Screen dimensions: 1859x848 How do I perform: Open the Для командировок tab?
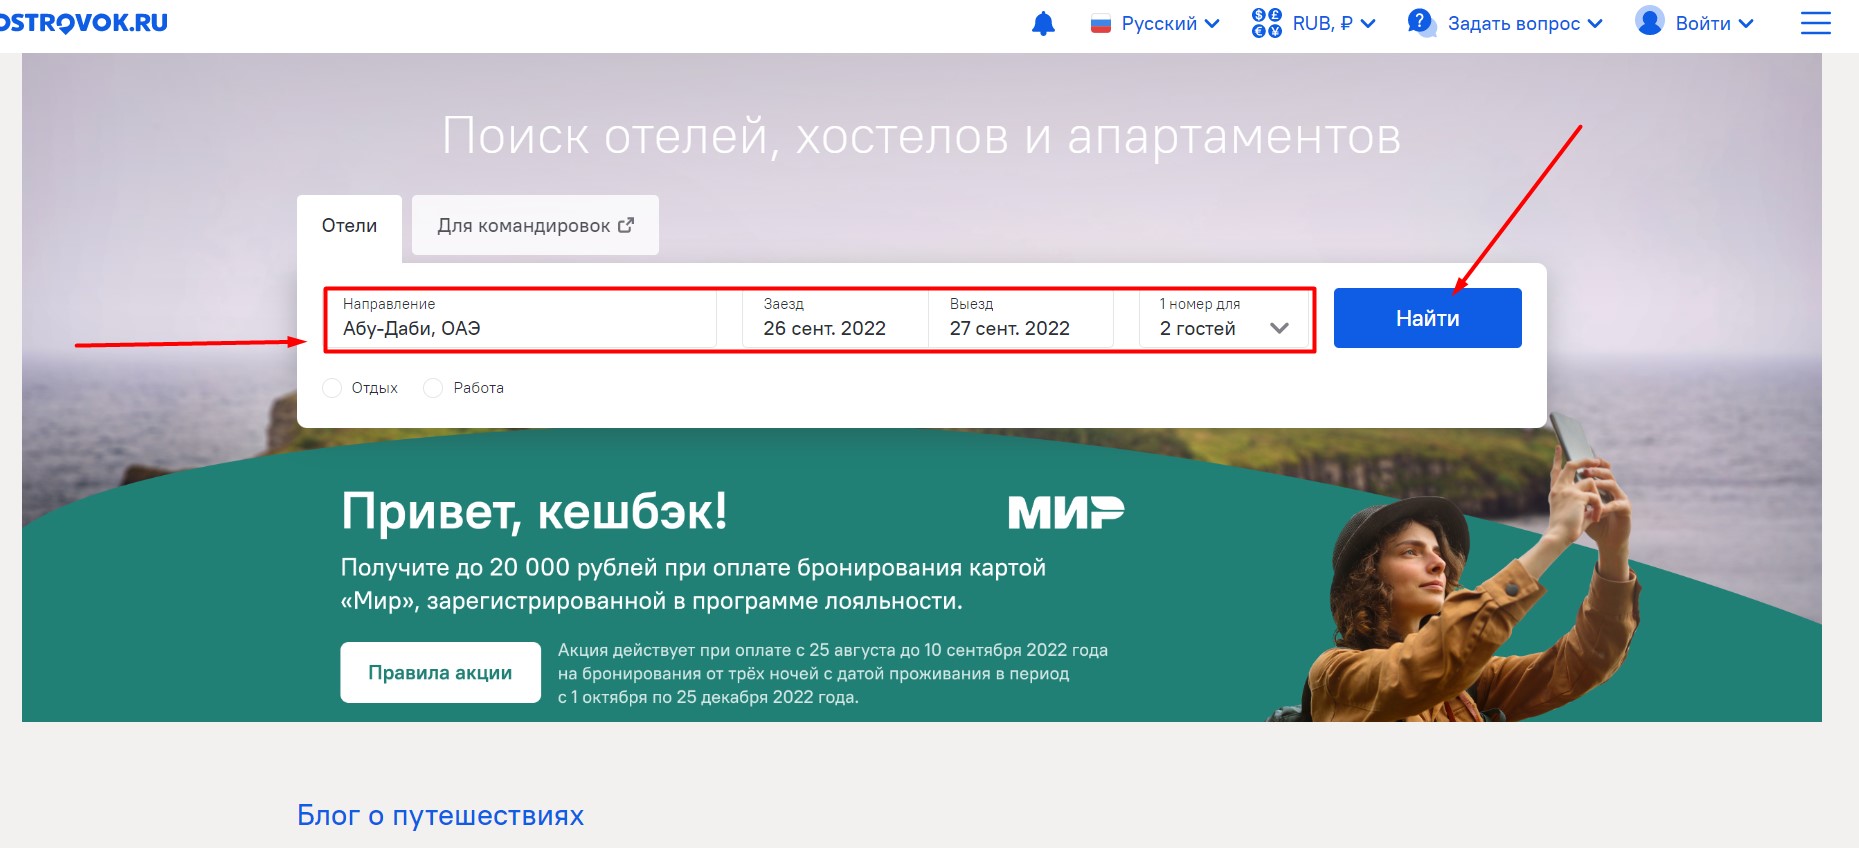click(523, 226)
